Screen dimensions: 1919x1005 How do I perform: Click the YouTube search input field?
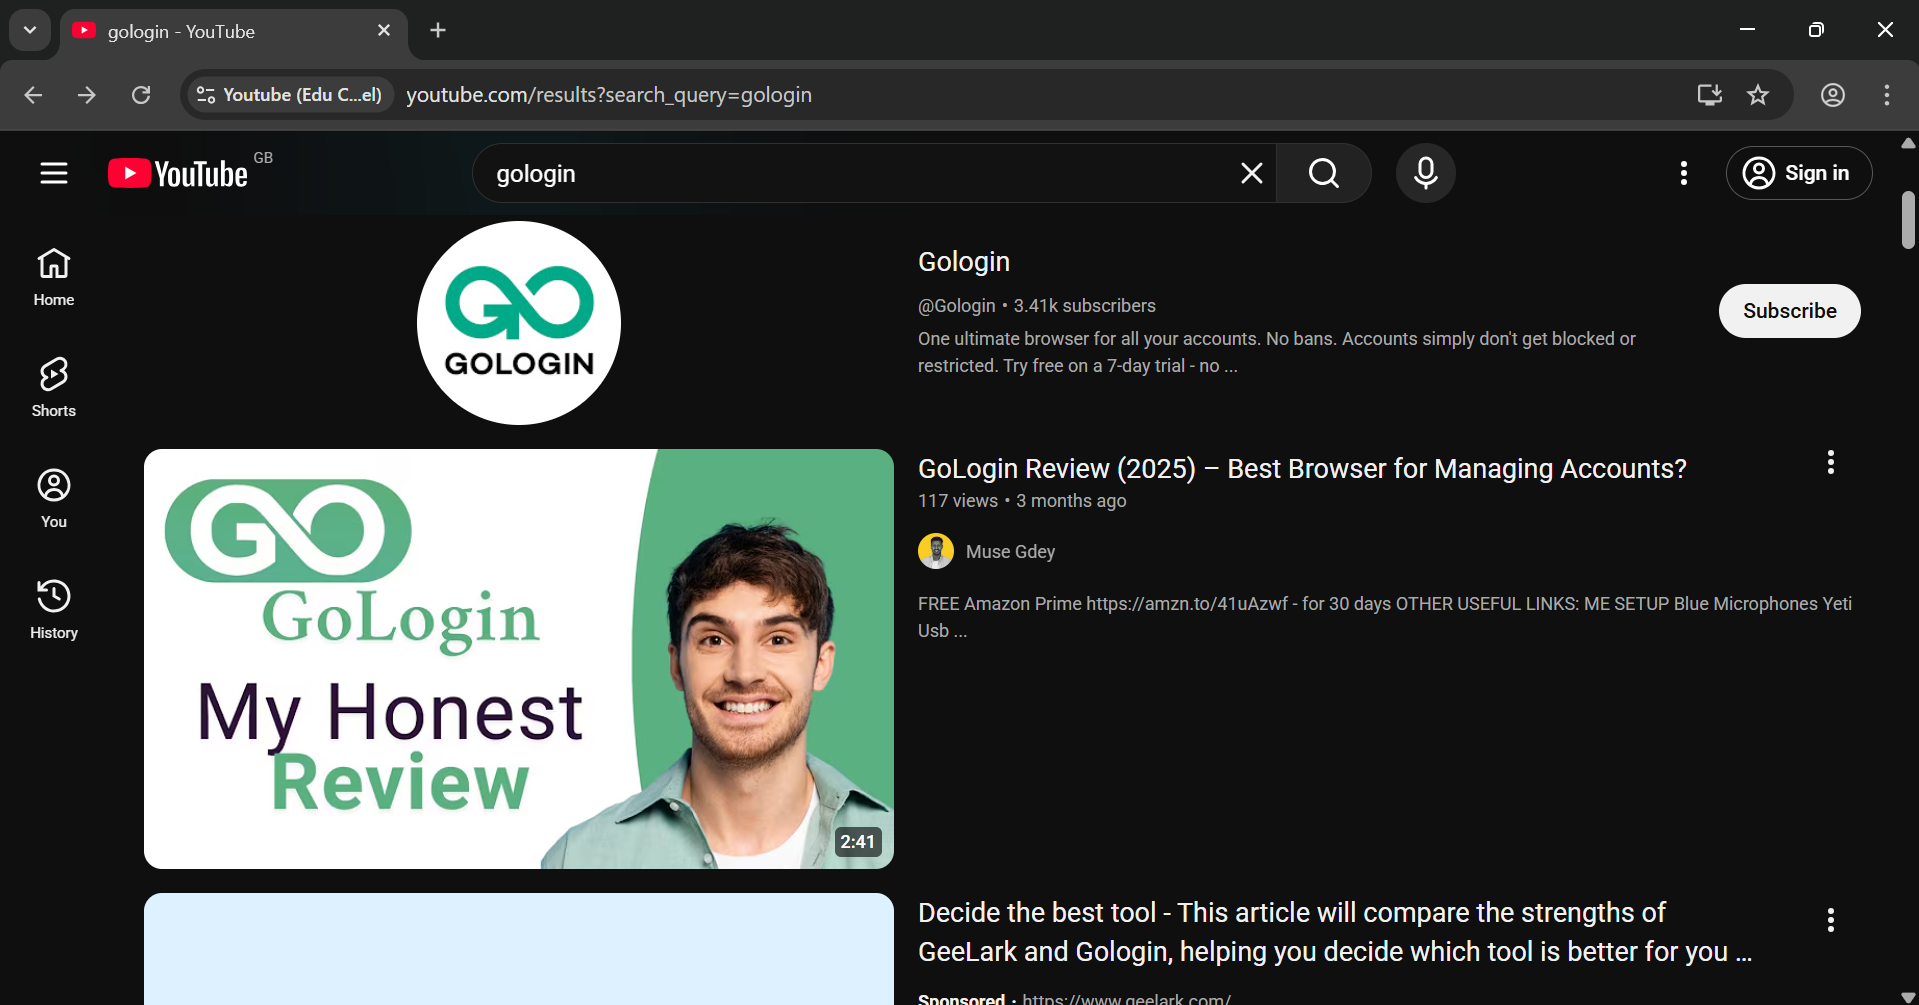(x=850, y=173)
